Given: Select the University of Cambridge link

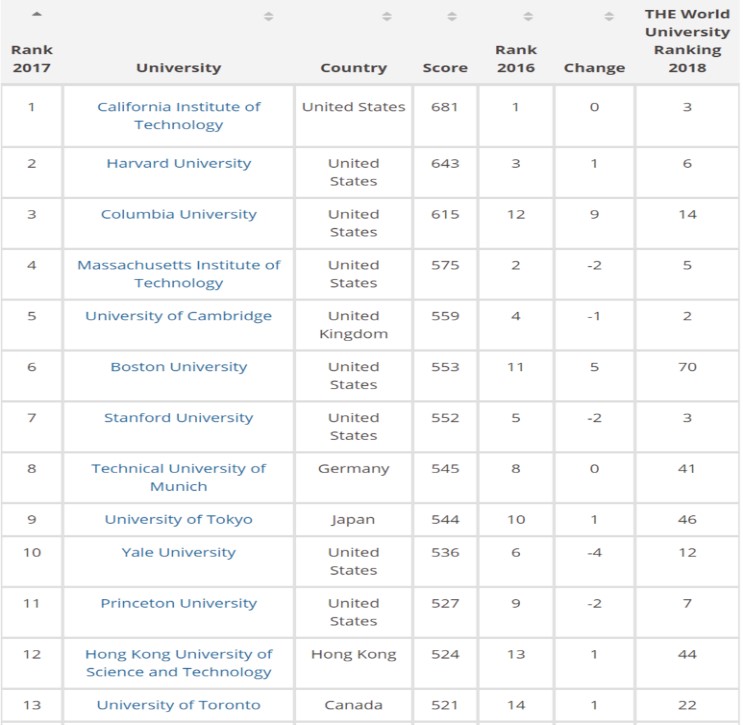Looking at the screenshot, I should pos(179,316).
